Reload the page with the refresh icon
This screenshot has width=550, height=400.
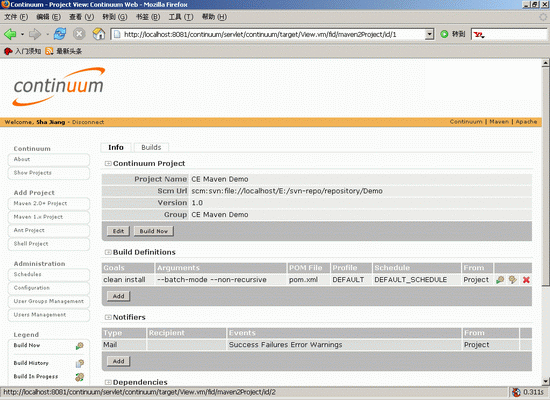tap(60, 34)
